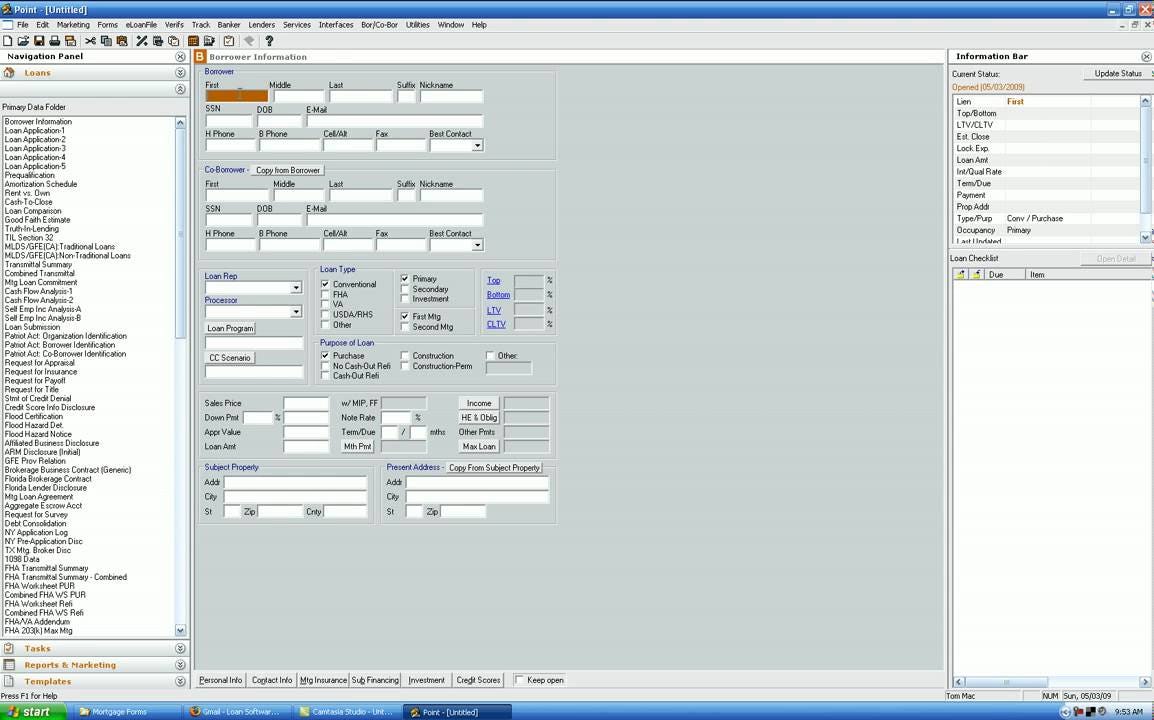
Task: Open the Forms menu
Action: click(107, 25)
